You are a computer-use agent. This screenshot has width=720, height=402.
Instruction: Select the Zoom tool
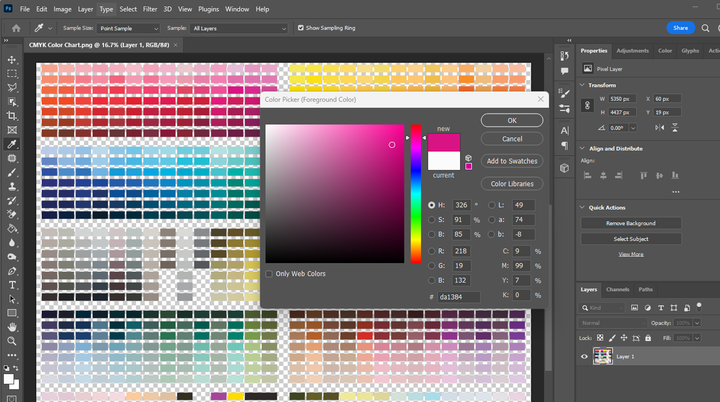click(12, 340)
